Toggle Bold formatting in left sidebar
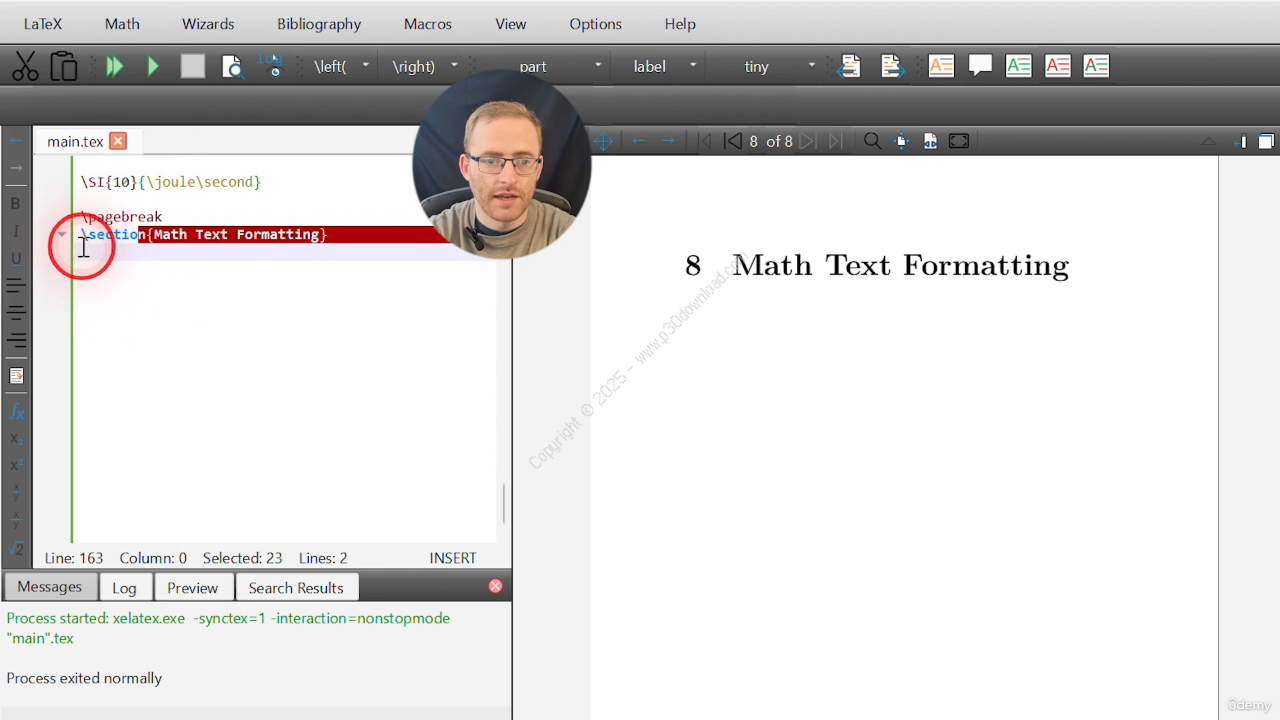1280x720 pixels. point(16,204)
